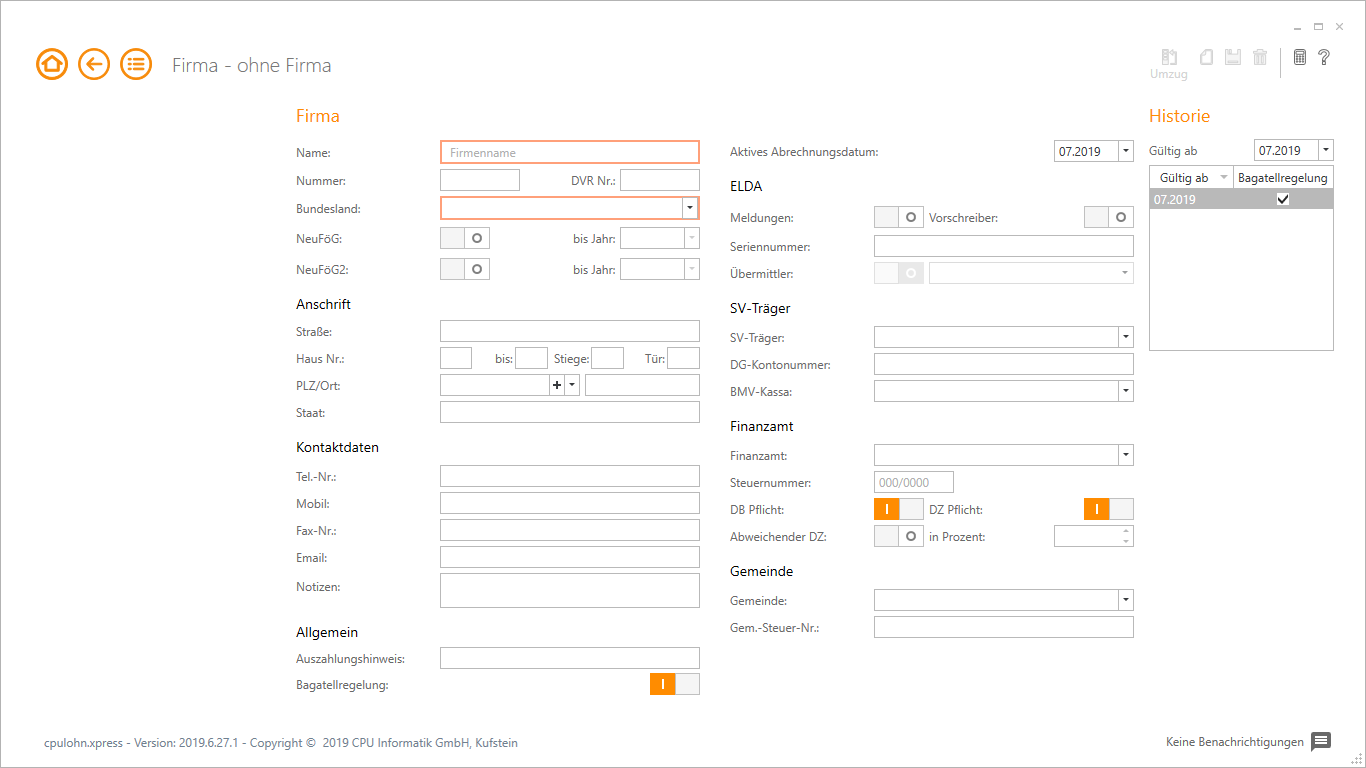Viewport: 1366px width, 768px height.
Task: Click the plus icon in PLZ/Ort field
Action: [557, 385]
